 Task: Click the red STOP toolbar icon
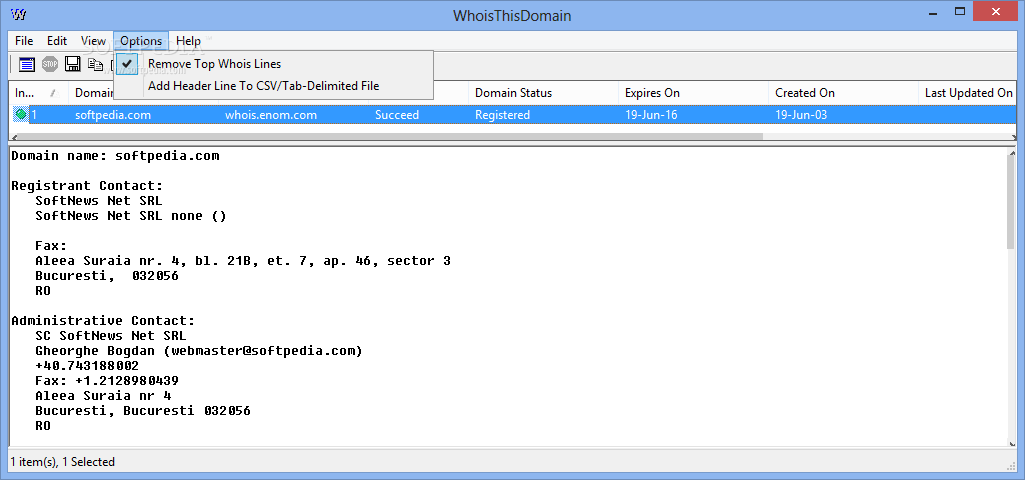[50, 64]
